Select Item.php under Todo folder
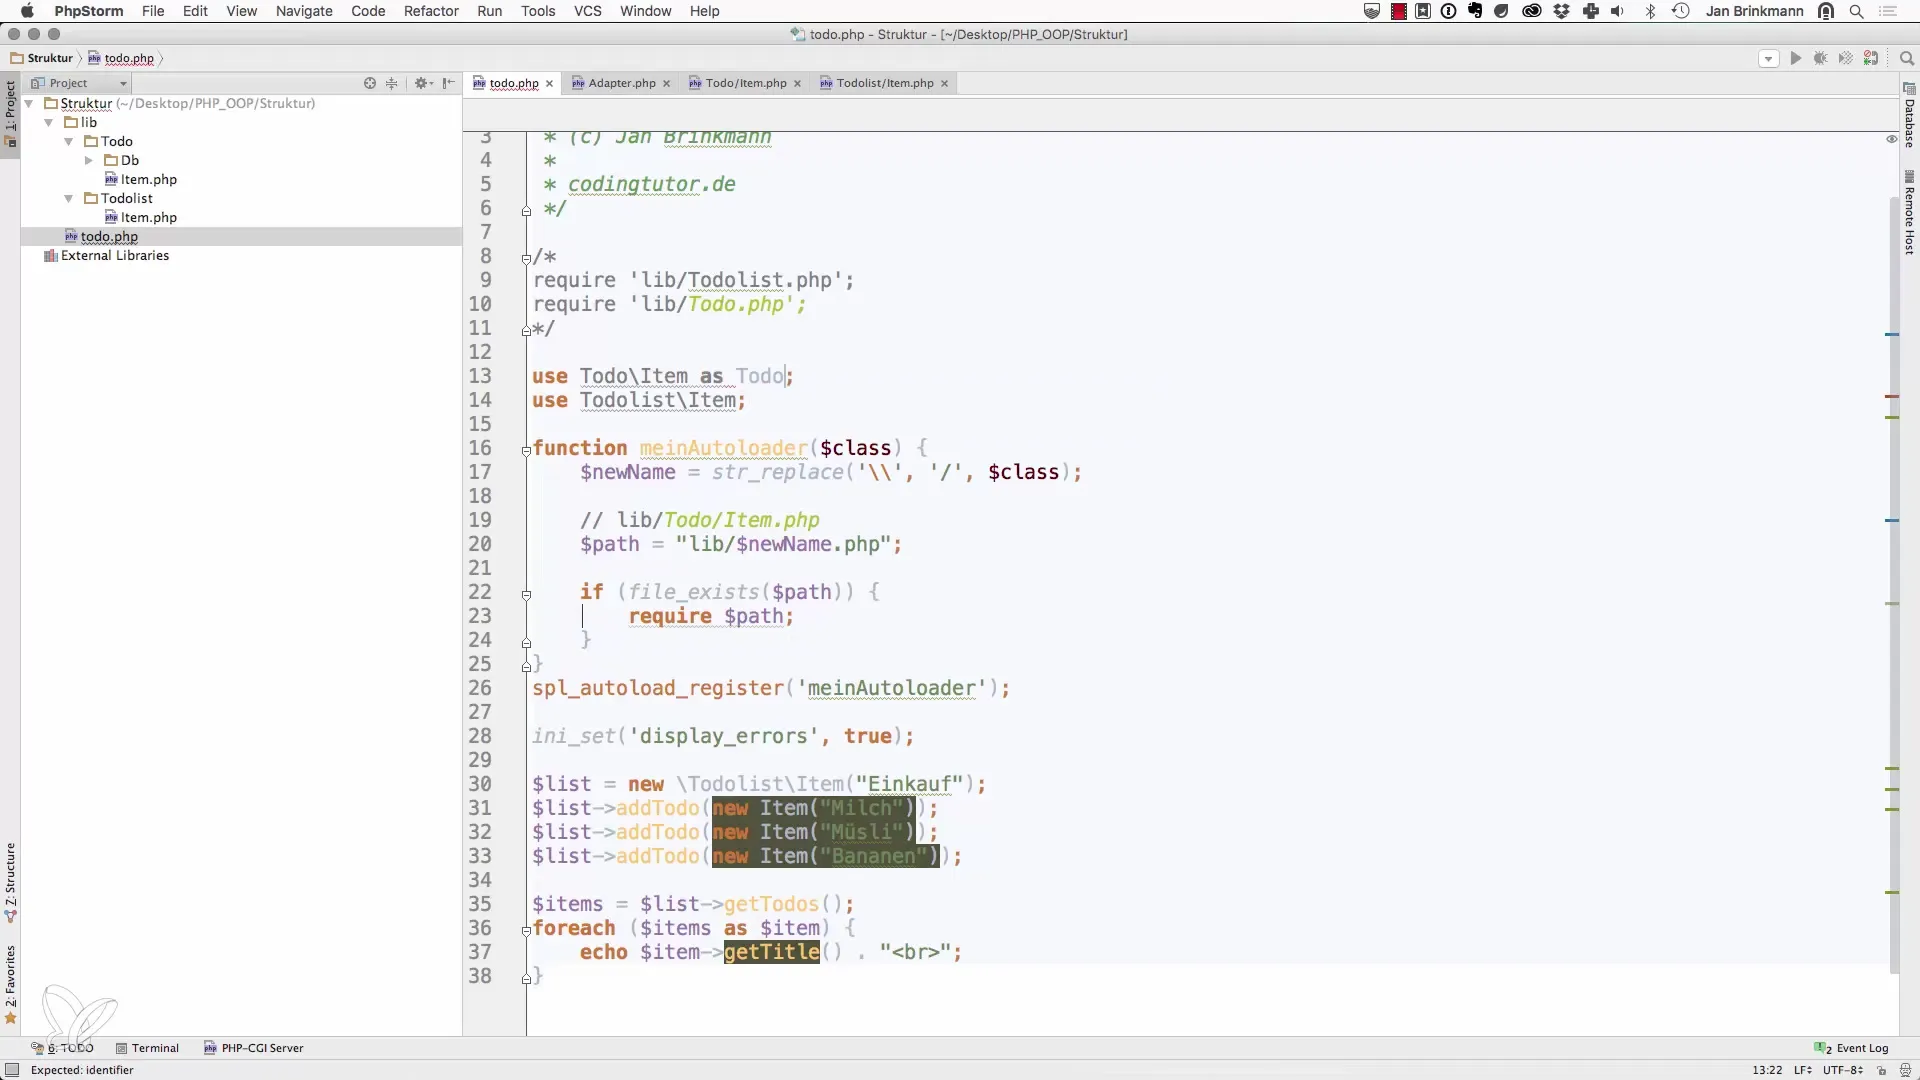Screen dimensions: 1920x1080 tap(141, 179)
